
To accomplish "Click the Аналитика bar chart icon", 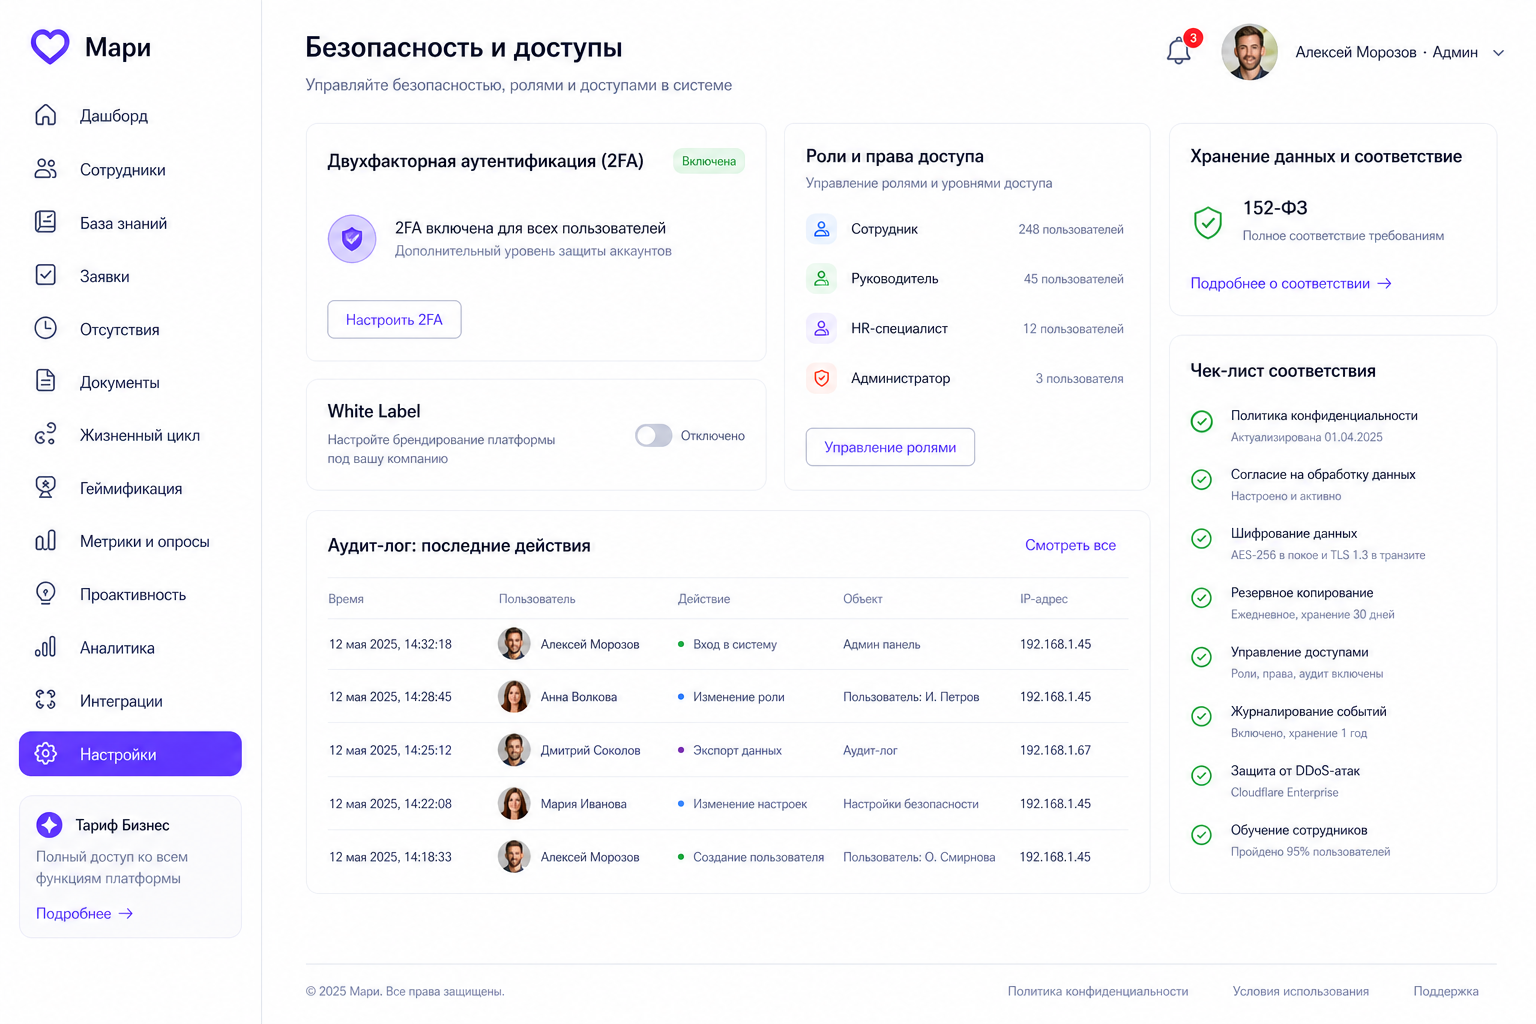I will (46, 647).
